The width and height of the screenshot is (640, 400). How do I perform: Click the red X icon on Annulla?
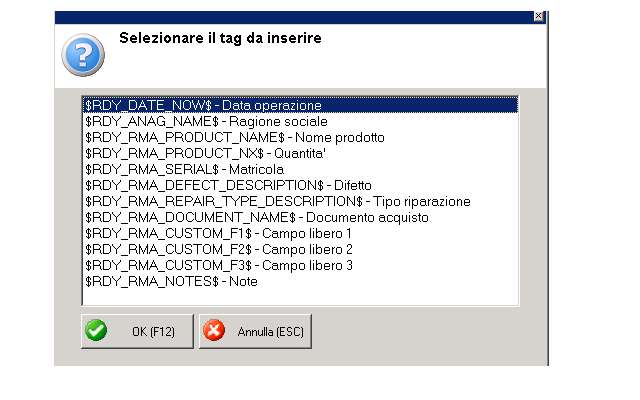click(214, 331)
